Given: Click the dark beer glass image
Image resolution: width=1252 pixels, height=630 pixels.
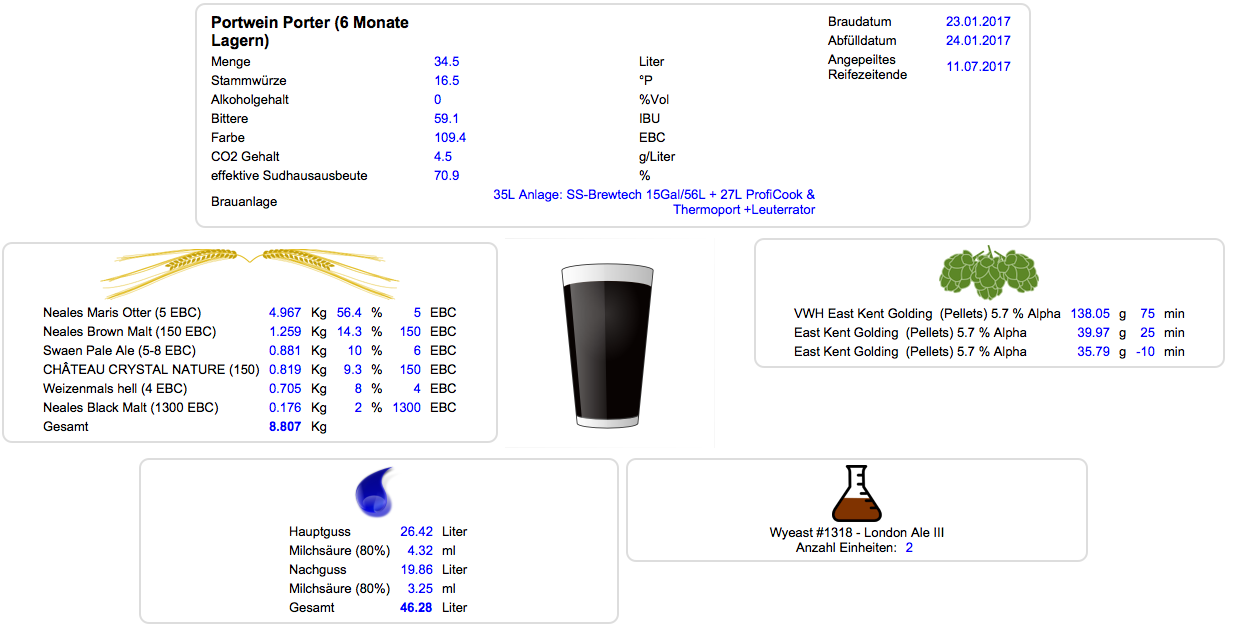Looking at the screenshot, I should 608,346.
